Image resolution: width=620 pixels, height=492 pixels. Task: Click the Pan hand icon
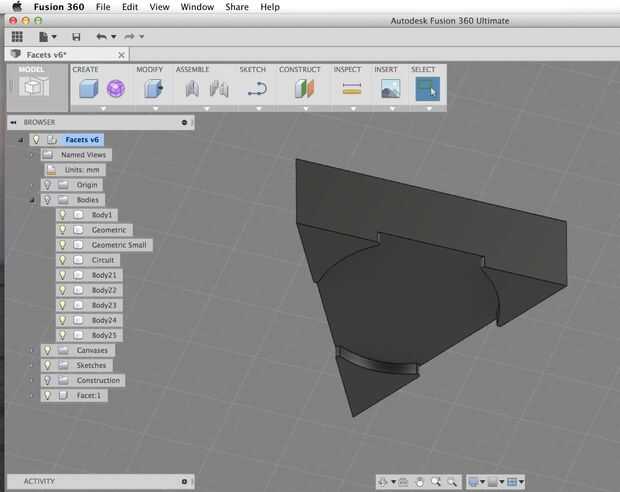pos(420,482)
